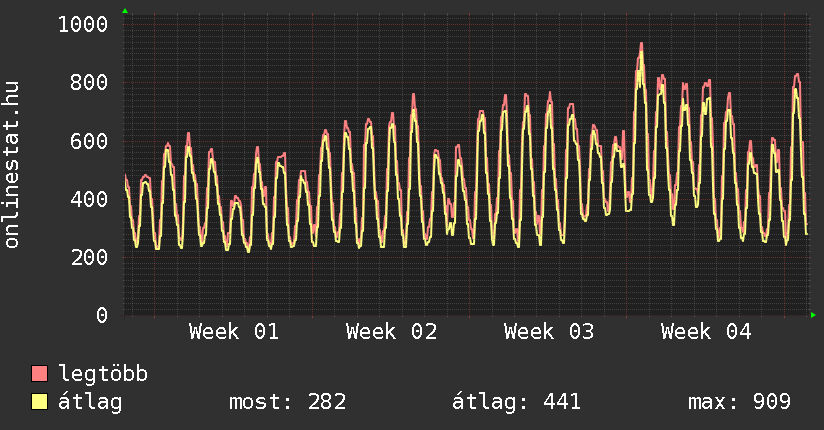Click the 200 y-axis label
The width and height of the screenshot is (824, 430).
[x=89, y=257]
